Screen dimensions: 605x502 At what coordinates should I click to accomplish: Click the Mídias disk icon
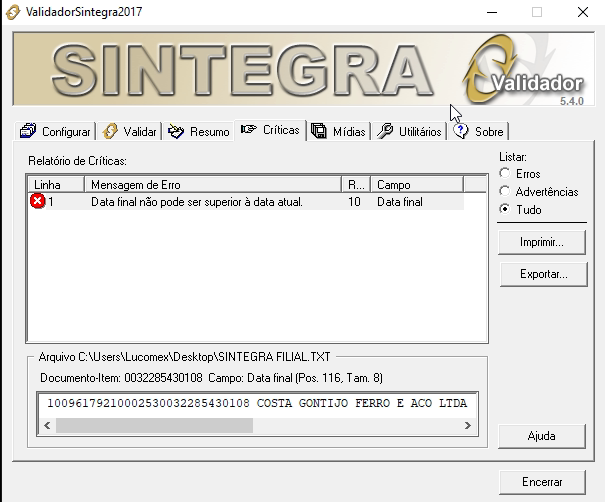[319, 131]
